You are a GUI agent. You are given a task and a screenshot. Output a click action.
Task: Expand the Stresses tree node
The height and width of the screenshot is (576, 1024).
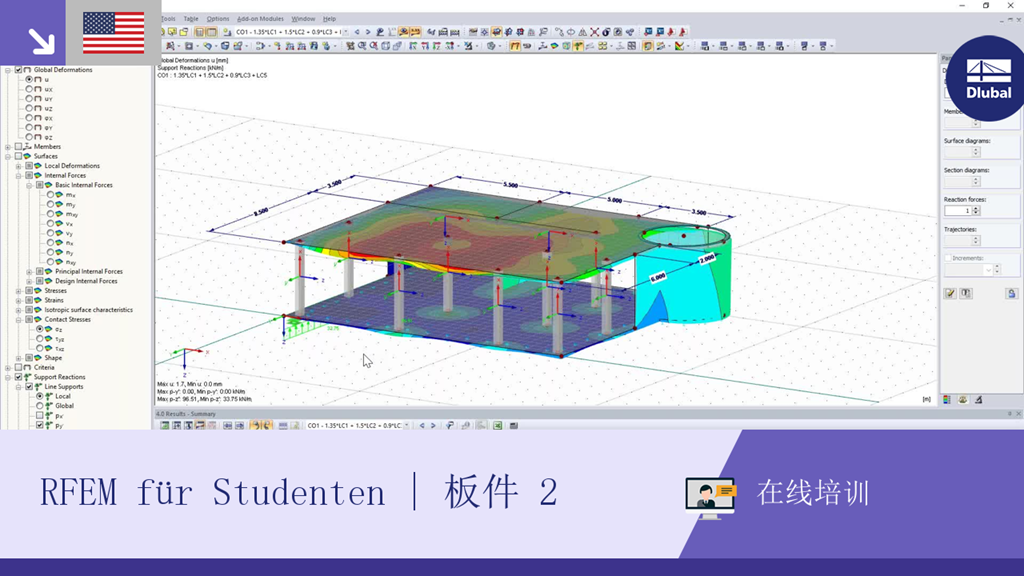coord(19,291)
